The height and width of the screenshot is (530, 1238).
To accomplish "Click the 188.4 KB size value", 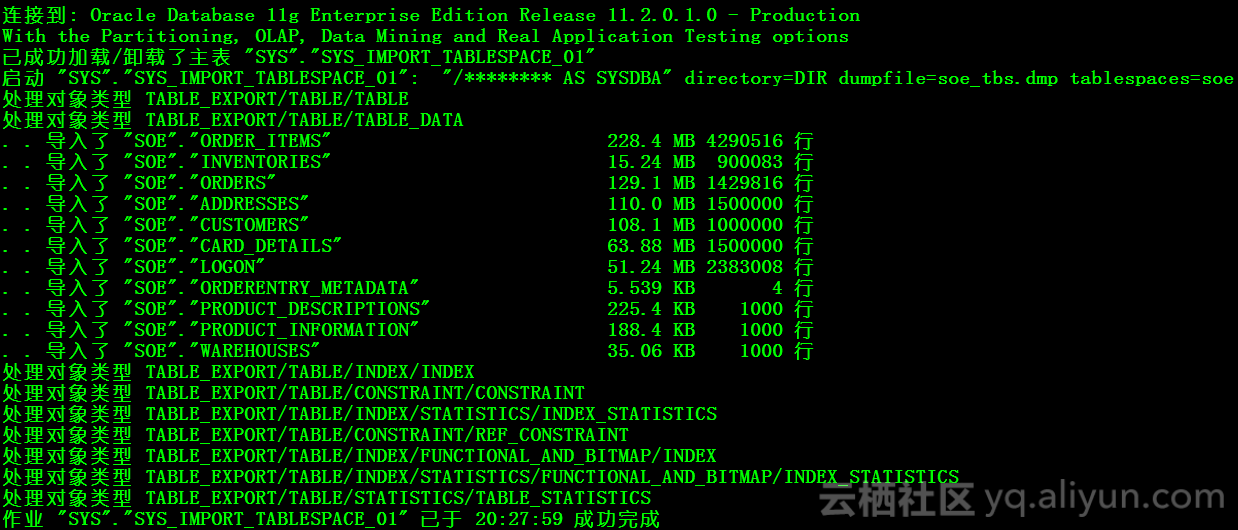I will (x=651, y=330).
